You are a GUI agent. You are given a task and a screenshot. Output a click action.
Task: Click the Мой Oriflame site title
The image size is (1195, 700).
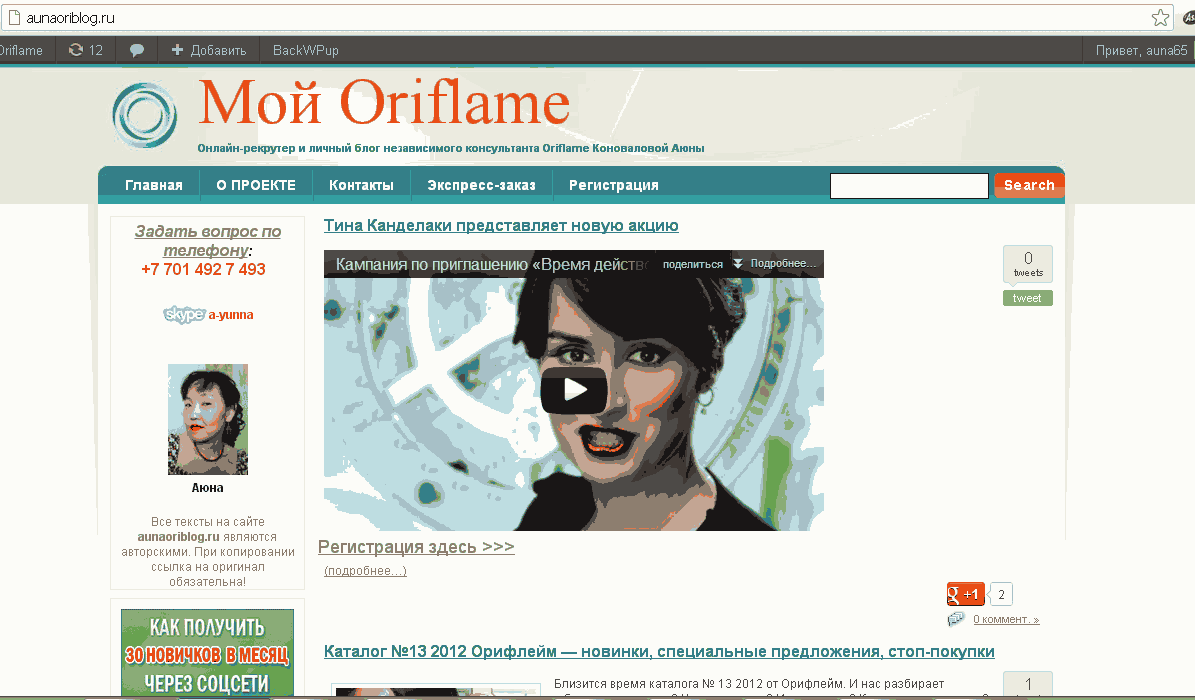383,102
